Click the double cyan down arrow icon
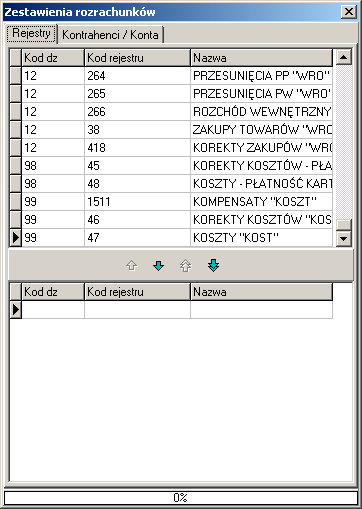362x509 pixels. [x=213, y=266]
